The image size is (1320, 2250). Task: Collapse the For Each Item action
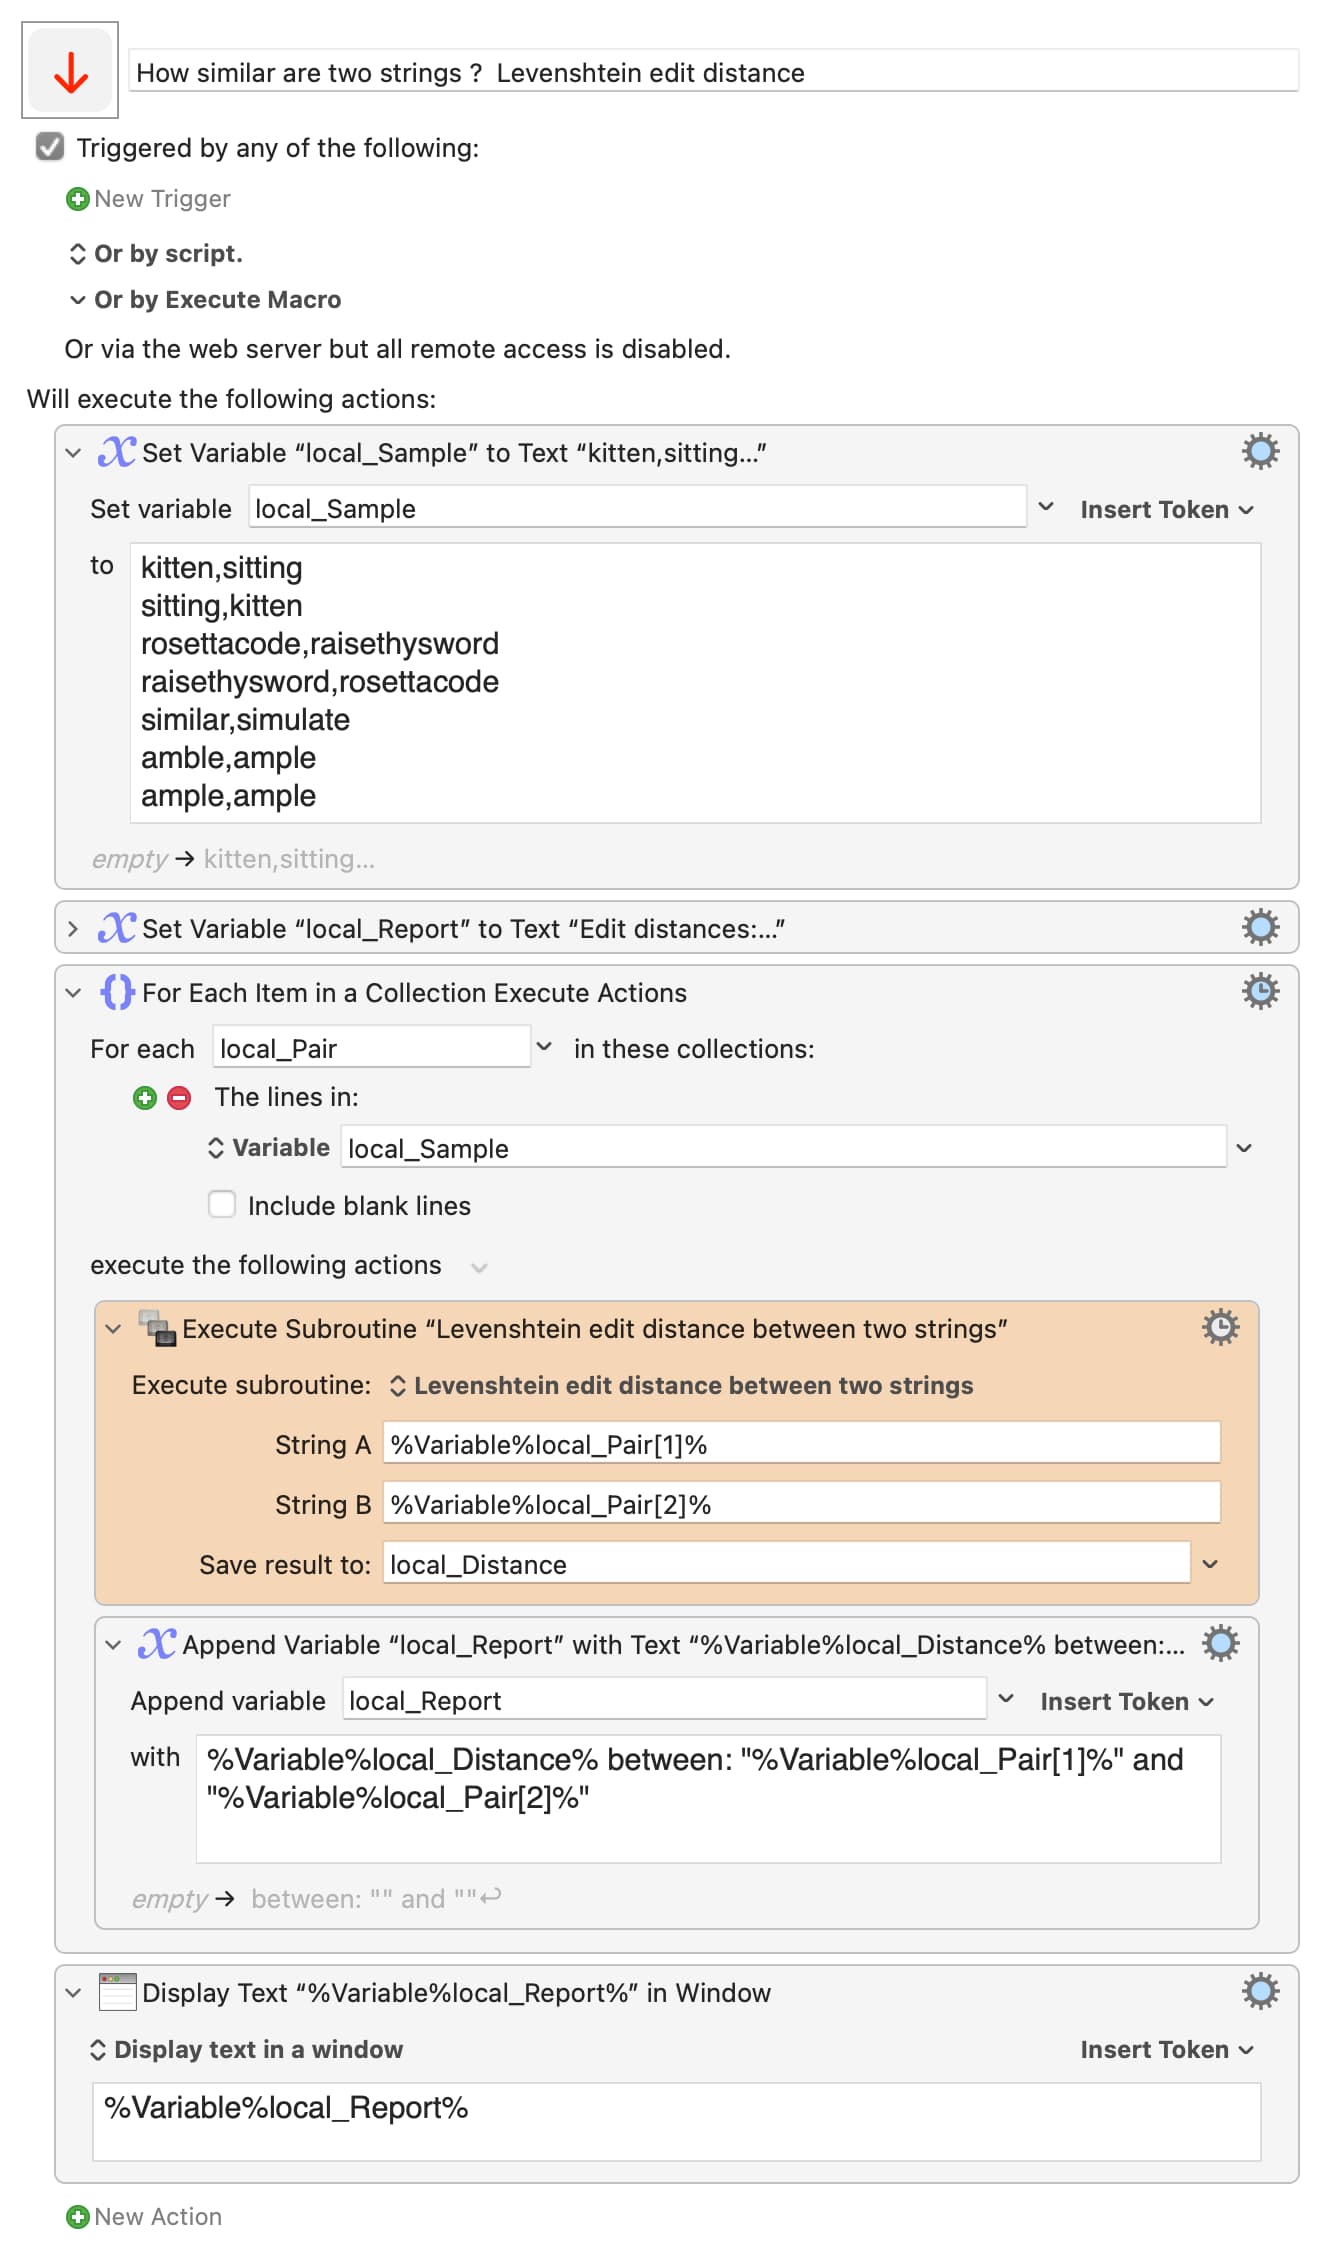tap(73, 993)
